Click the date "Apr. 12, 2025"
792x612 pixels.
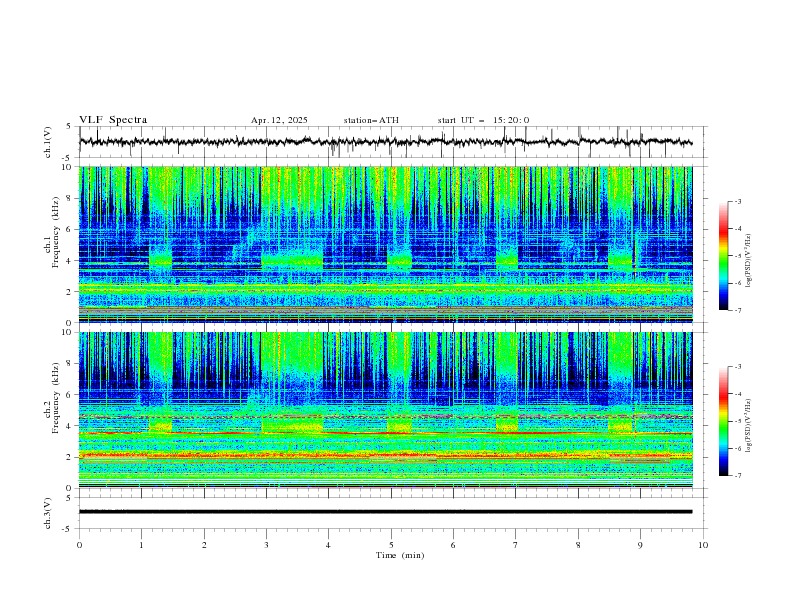(279, 120)
